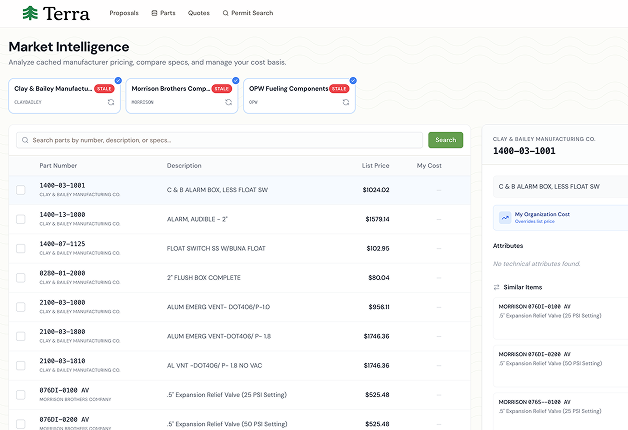The image size is (628, 430).
Task: Click C & B ALARM BOX description field in panel
Action: (x=561, y=187)
